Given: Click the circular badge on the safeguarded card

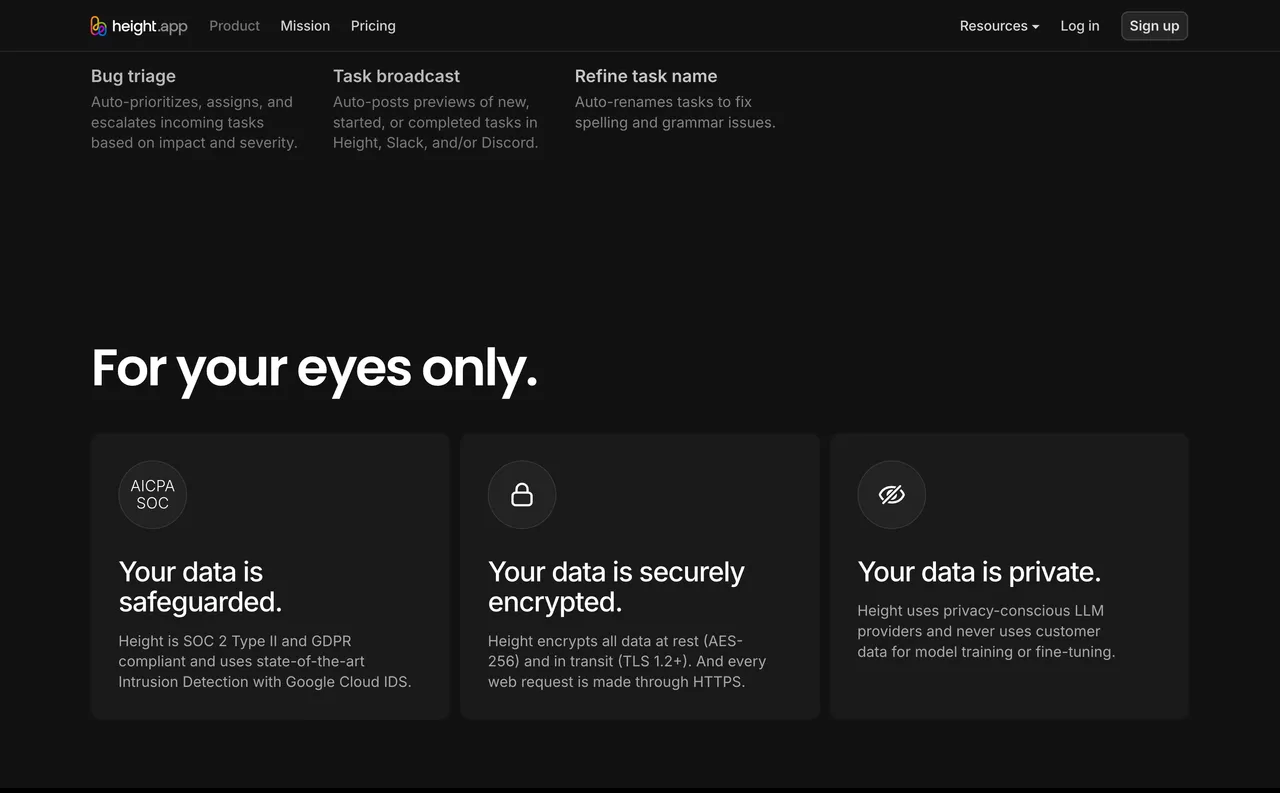Looking at the screenshot, I should [x=152, y=494].
